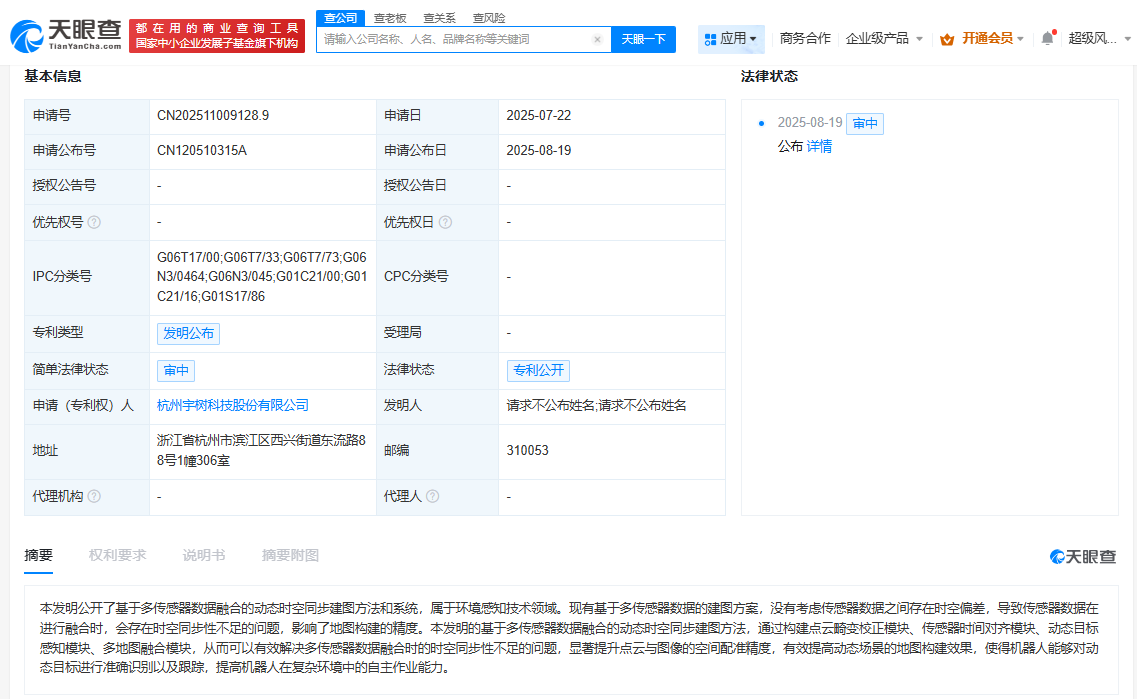Switch to the 查老板 search tab
Image resolution: width=1137 pixels, height=699 pixels.
click(x=389, y=17)
